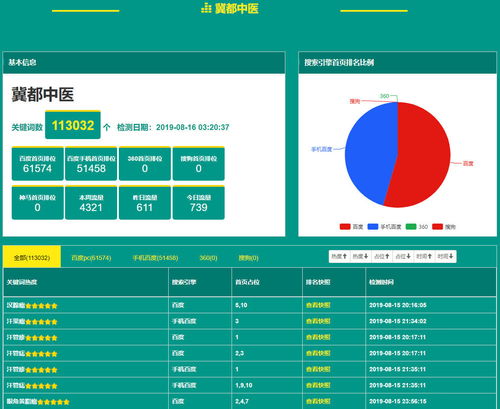Click position value 2,4,7 in the table
The width and height of the screenshot is (500, 409).
pyautogui.click(x=242, y=401)
